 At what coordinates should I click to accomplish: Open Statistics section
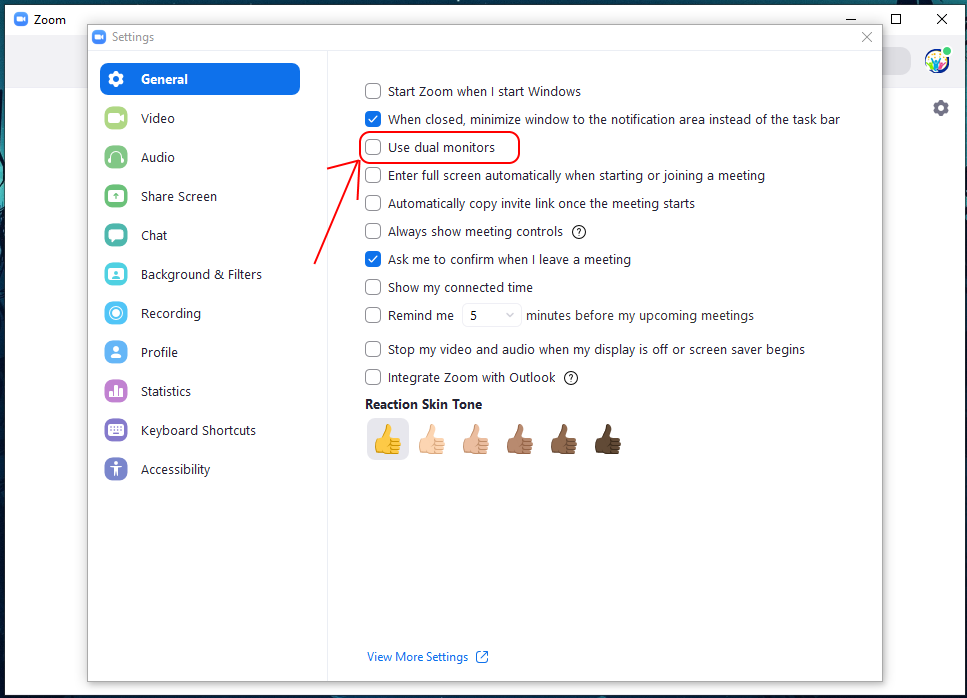(200, 391)
